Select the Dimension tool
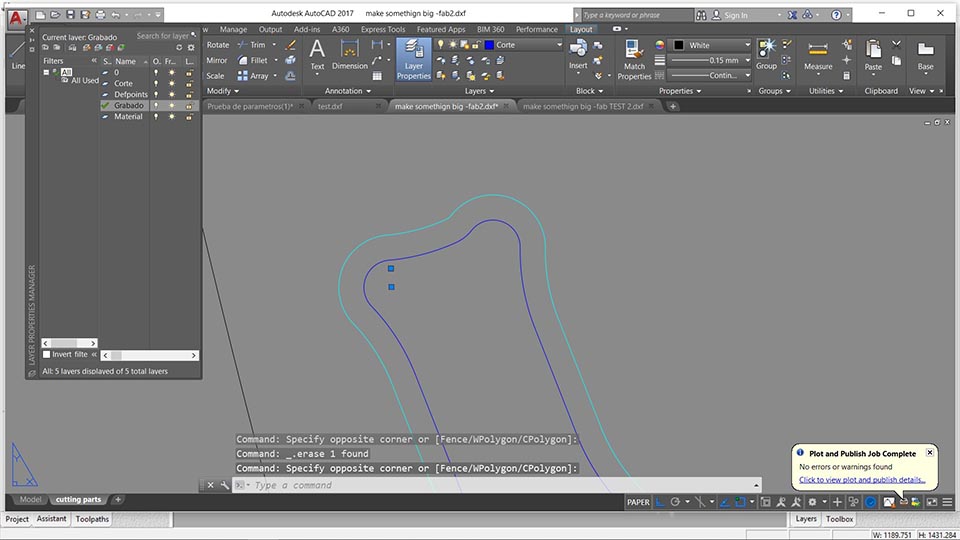960x540 pixels. pyautogui.click(x=350, y=56)
